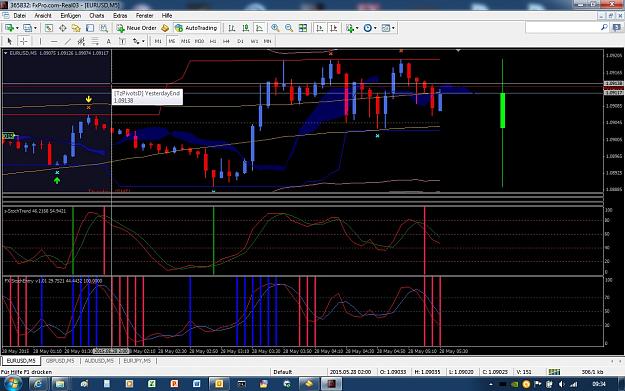Select the horizontal line tool

tap(54, 41)
